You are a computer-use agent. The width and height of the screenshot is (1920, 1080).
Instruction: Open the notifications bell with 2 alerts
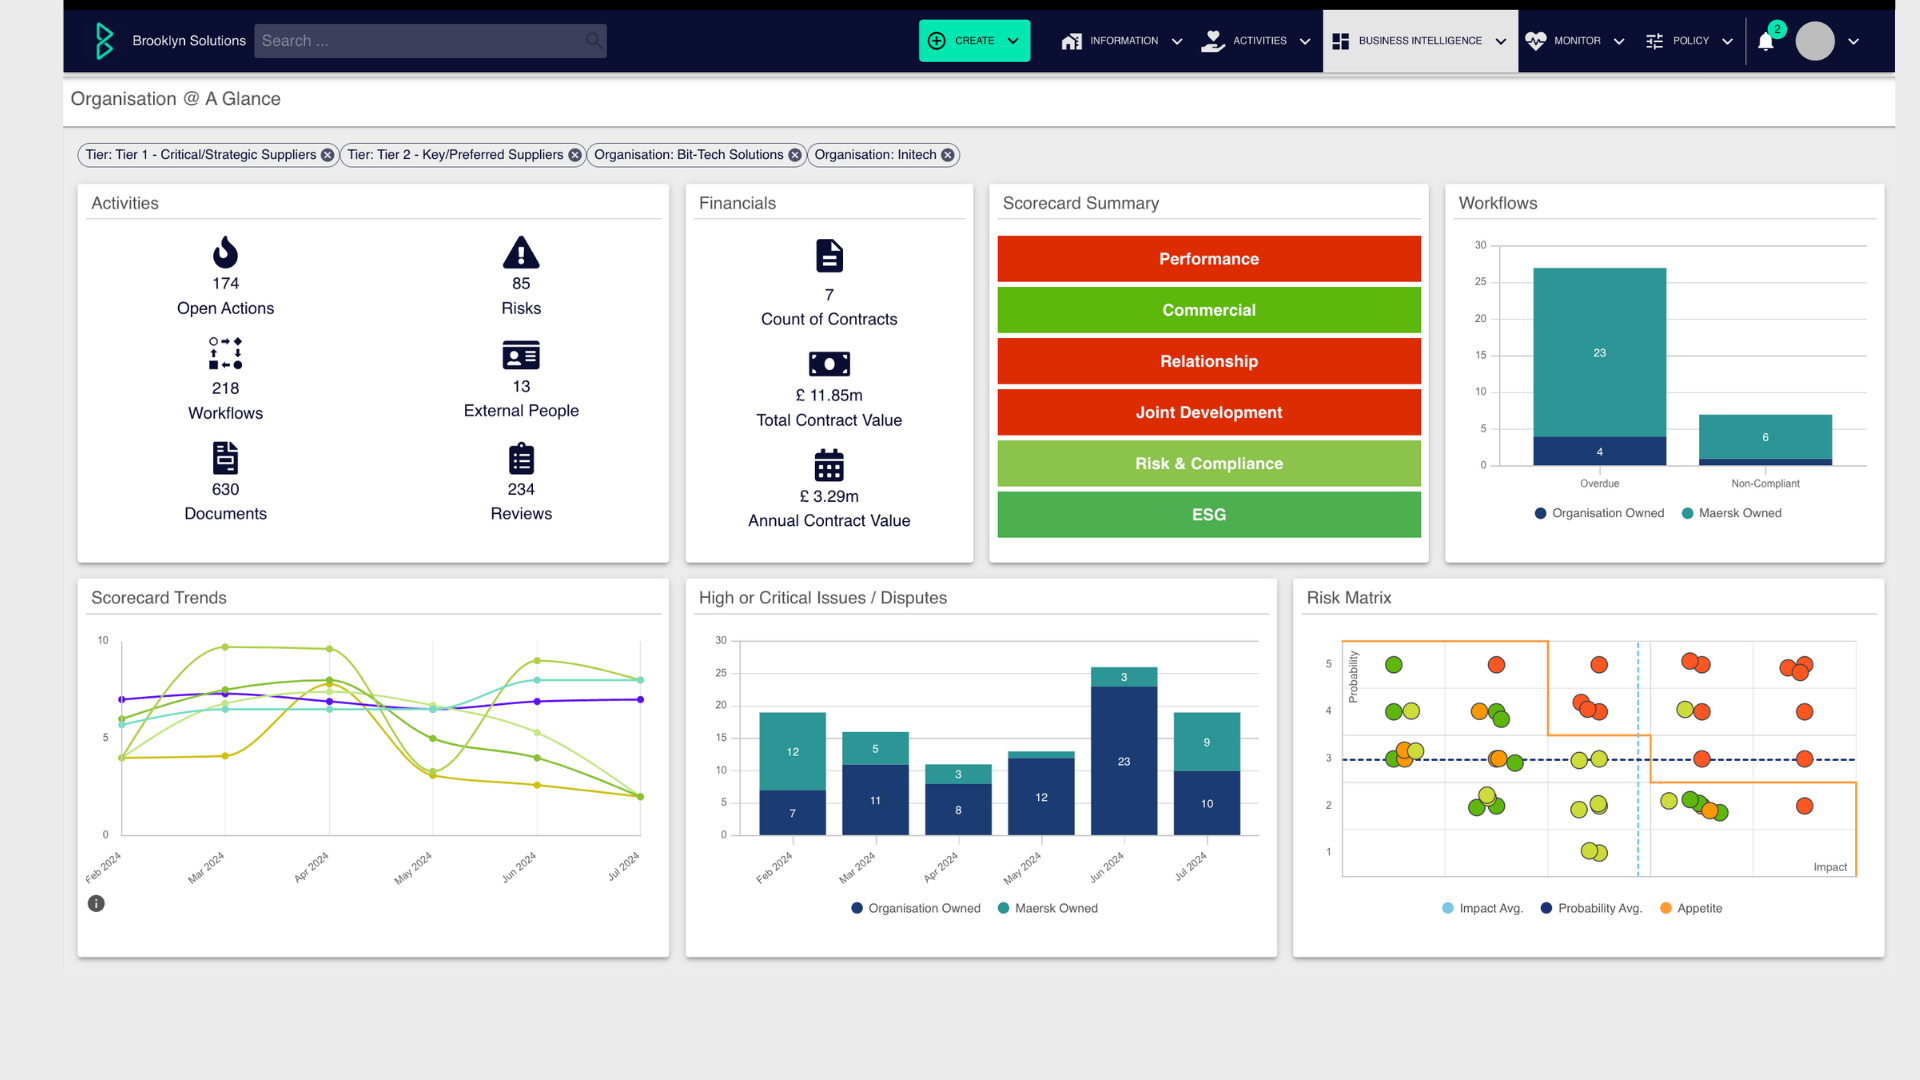click(x=1766, y=41)
